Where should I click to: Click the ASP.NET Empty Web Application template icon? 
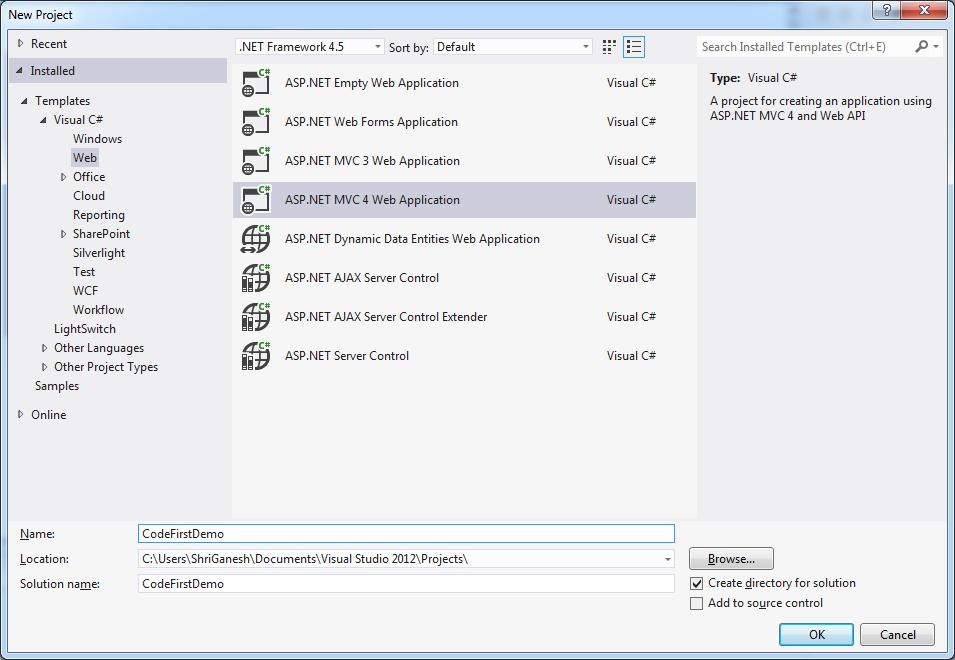(256, 83)
